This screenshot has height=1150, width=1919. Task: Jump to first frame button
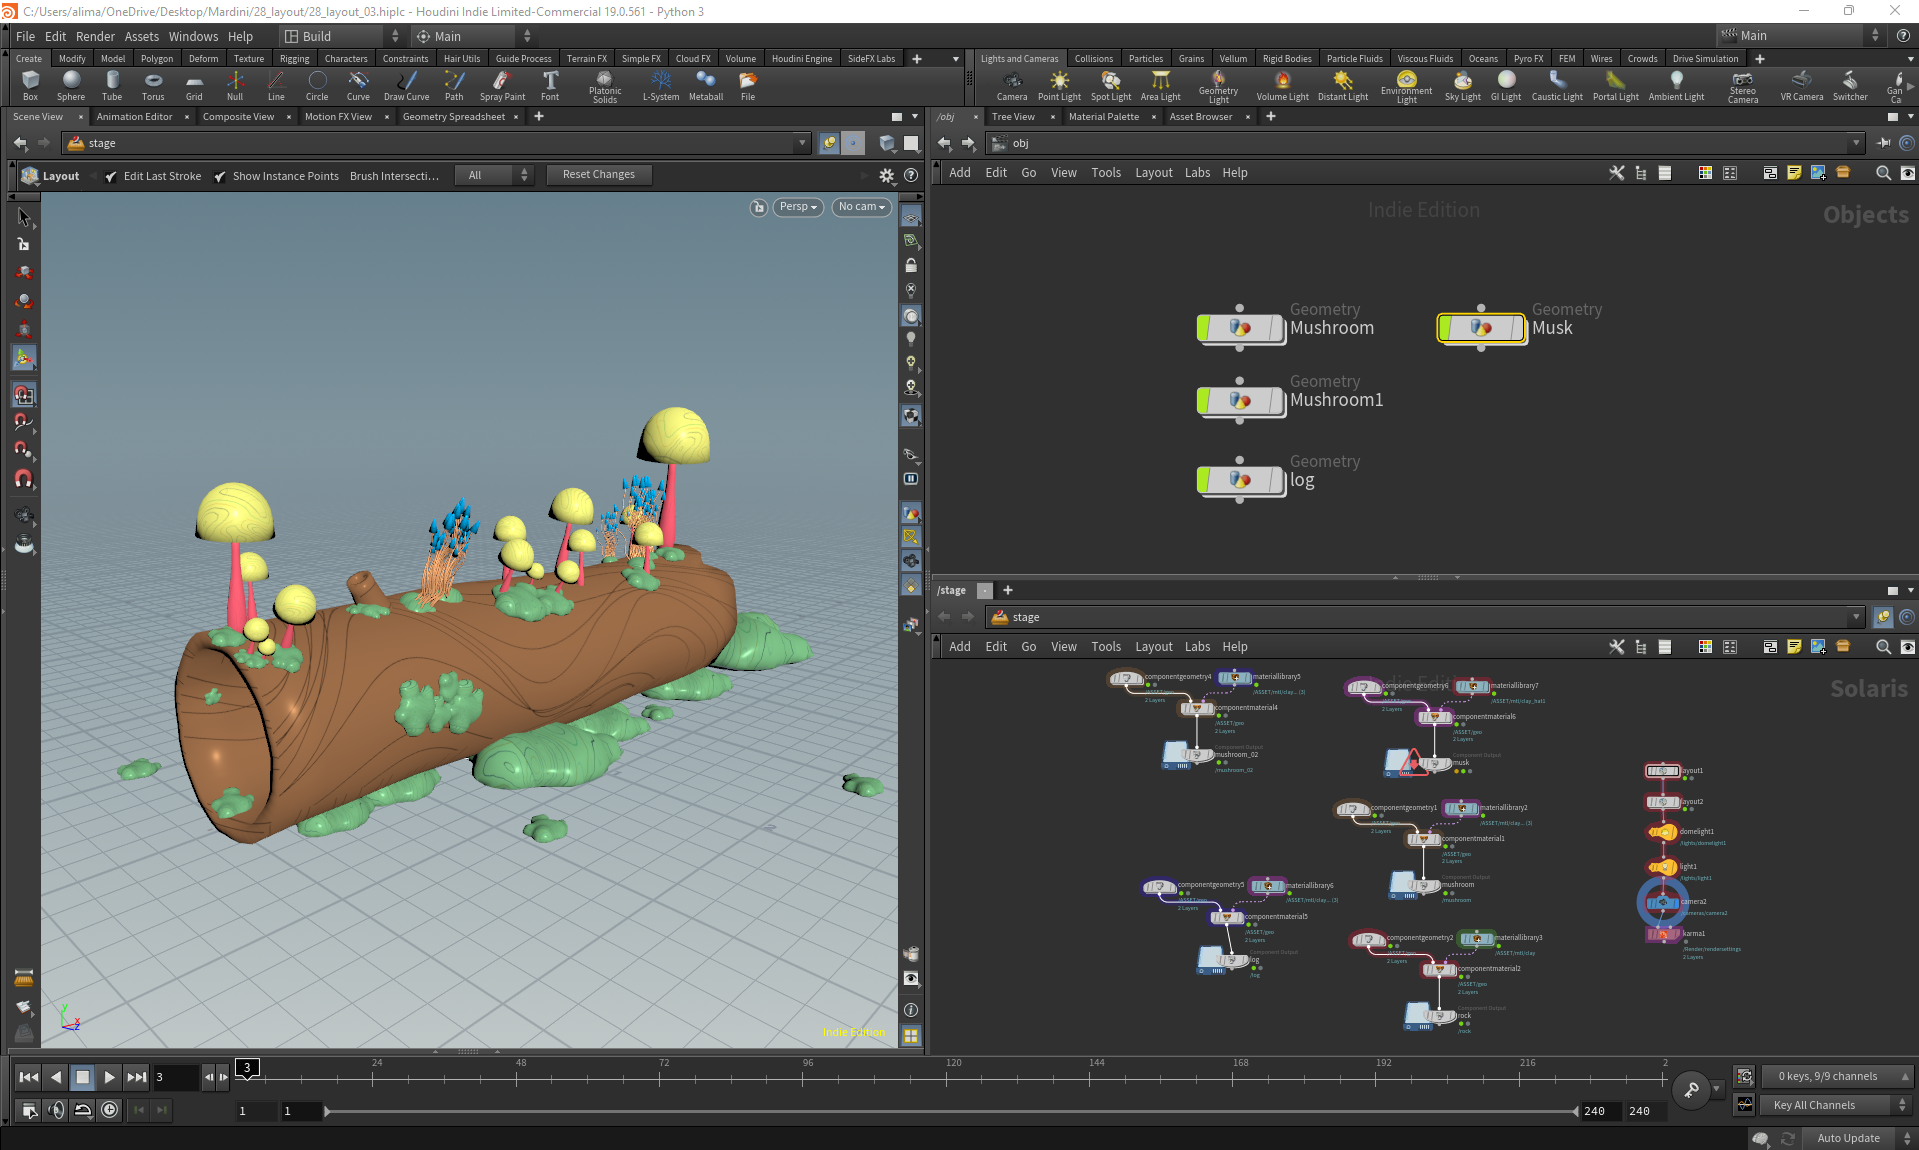click(29, 1077)
